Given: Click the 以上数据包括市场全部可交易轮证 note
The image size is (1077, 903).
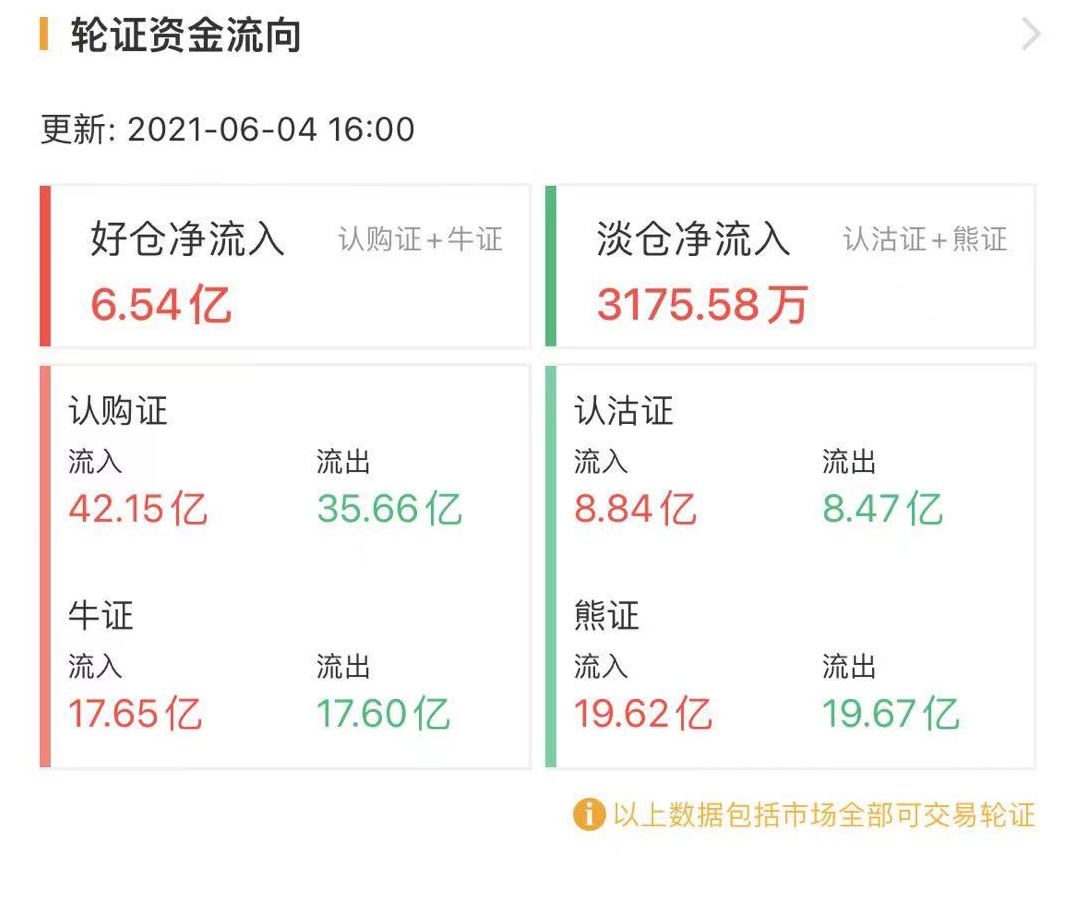Looking at the screenshot, I should [x=824, y=814].
